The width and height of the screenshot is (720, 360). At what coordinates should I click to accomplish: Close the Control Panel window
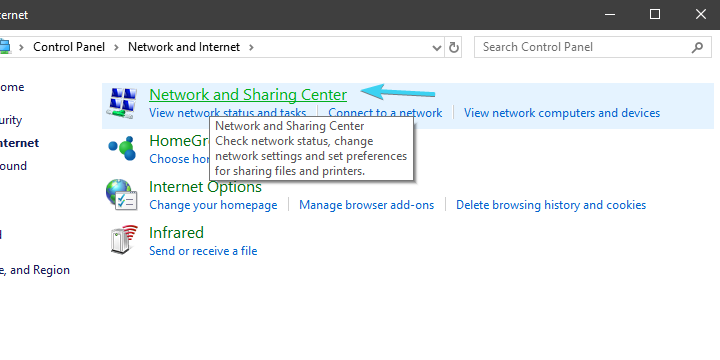coord(700,15)
